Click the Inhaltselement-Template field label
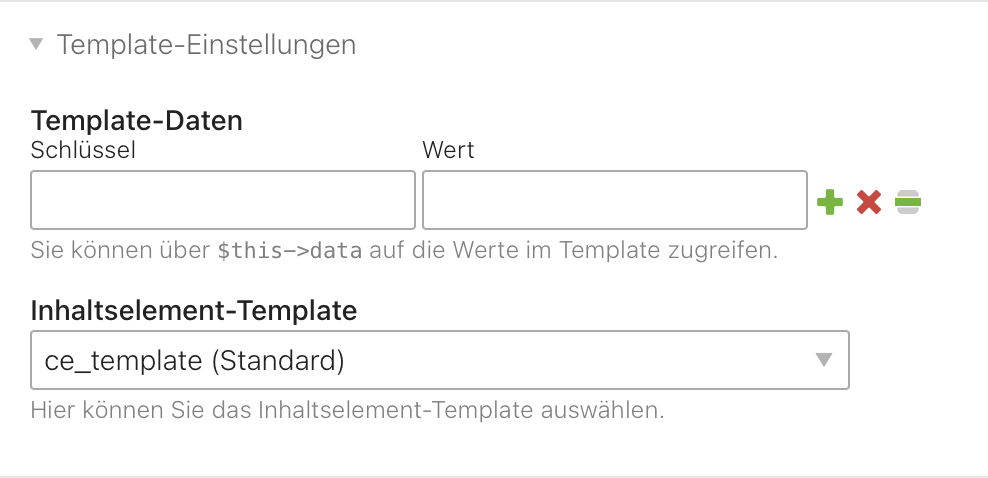988x478 pixels. [194, 310]
